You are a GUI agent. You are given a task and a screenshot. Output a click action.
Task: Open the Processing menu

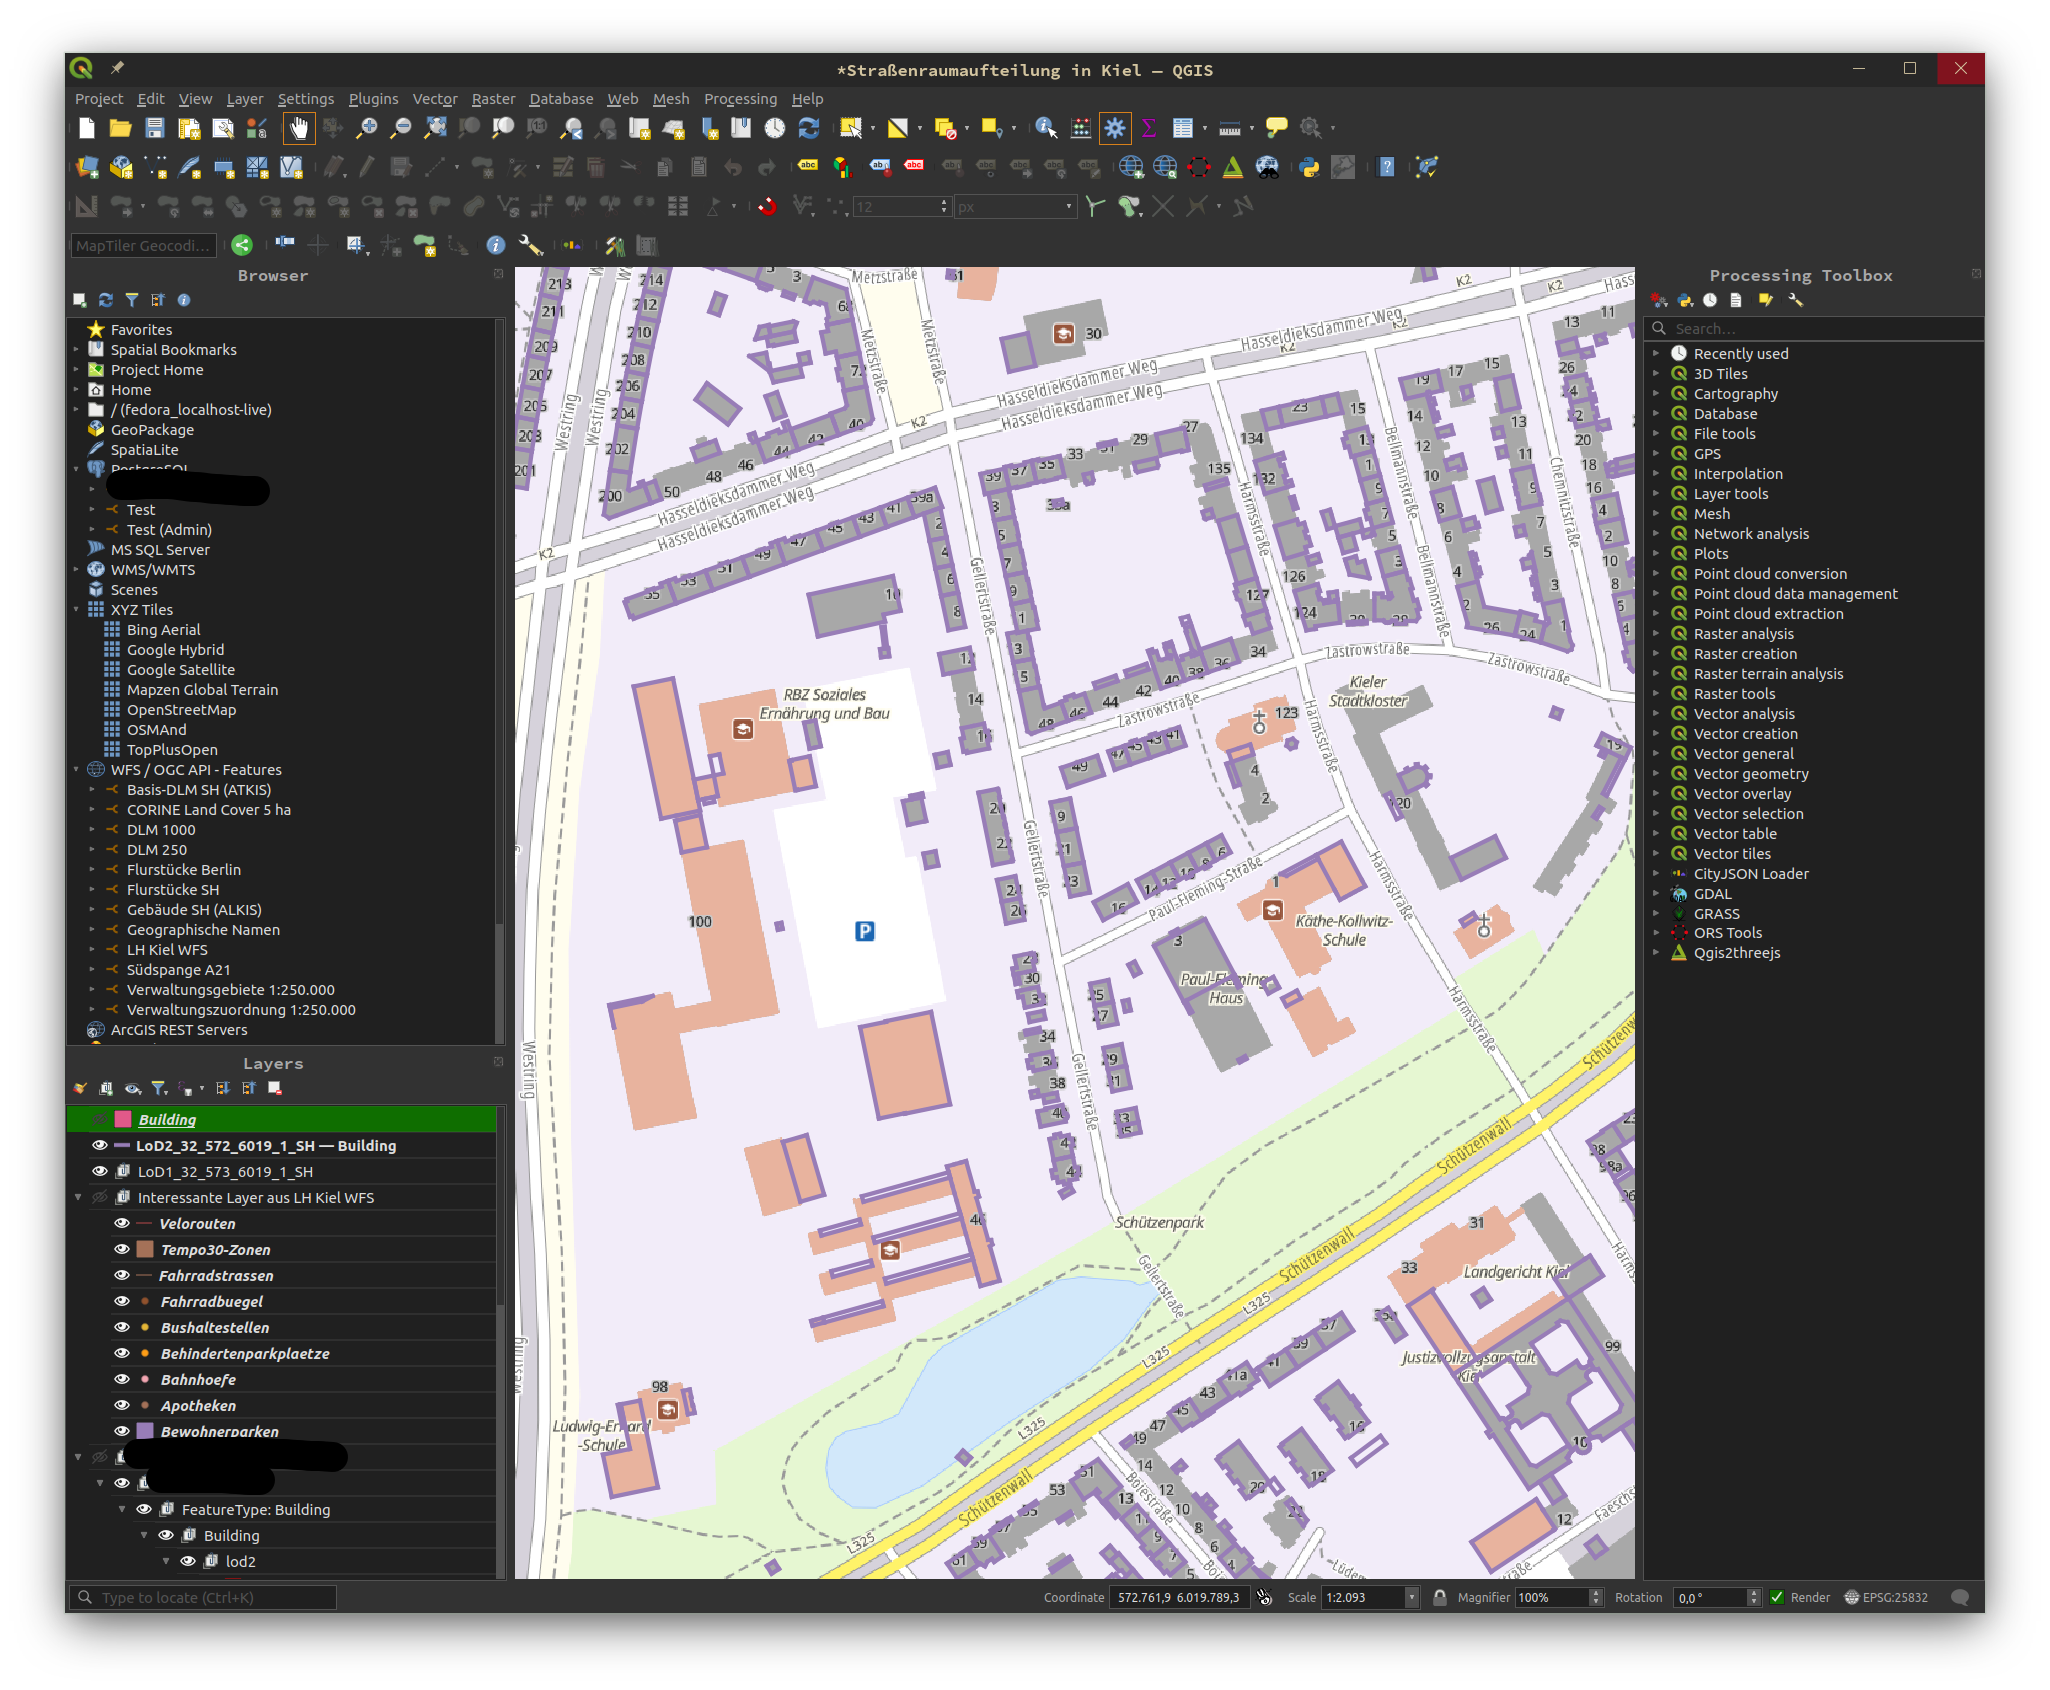(740, 98)
